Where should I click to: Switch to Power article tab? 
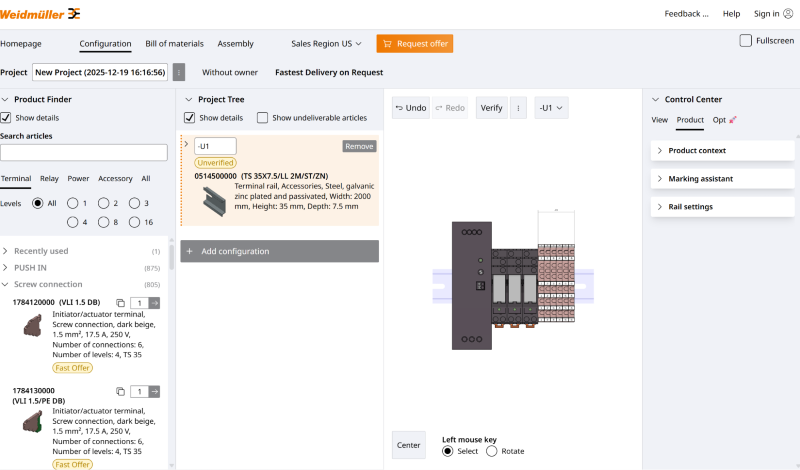78,179
